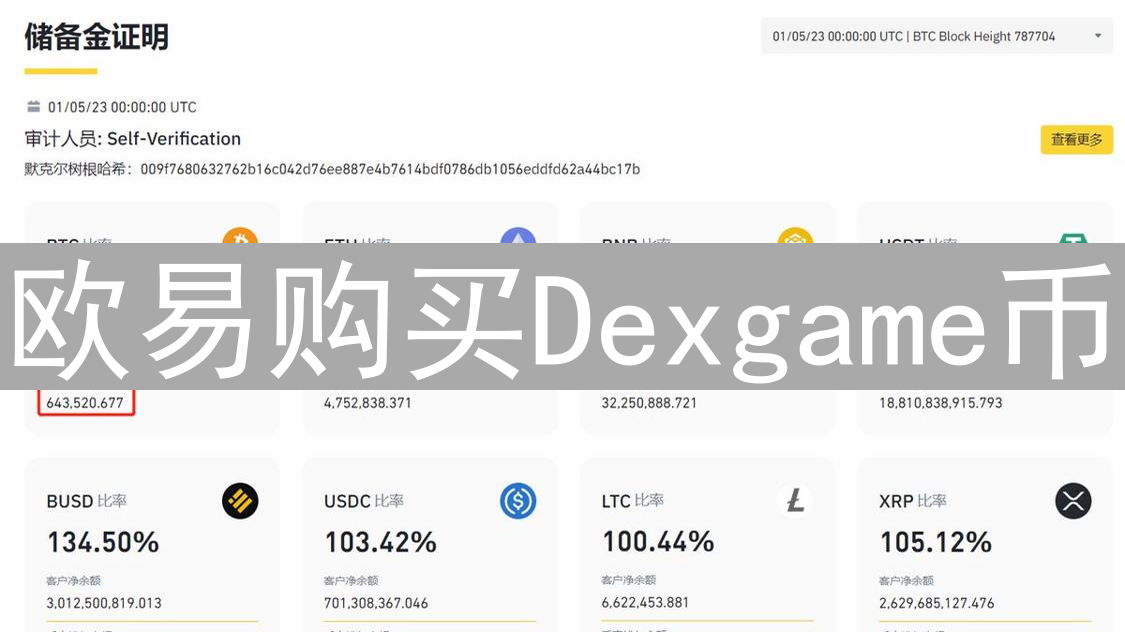Click the ETH balance 4,752,838.371
Screen dimensions: 1125x632
(x=367, y=403)
